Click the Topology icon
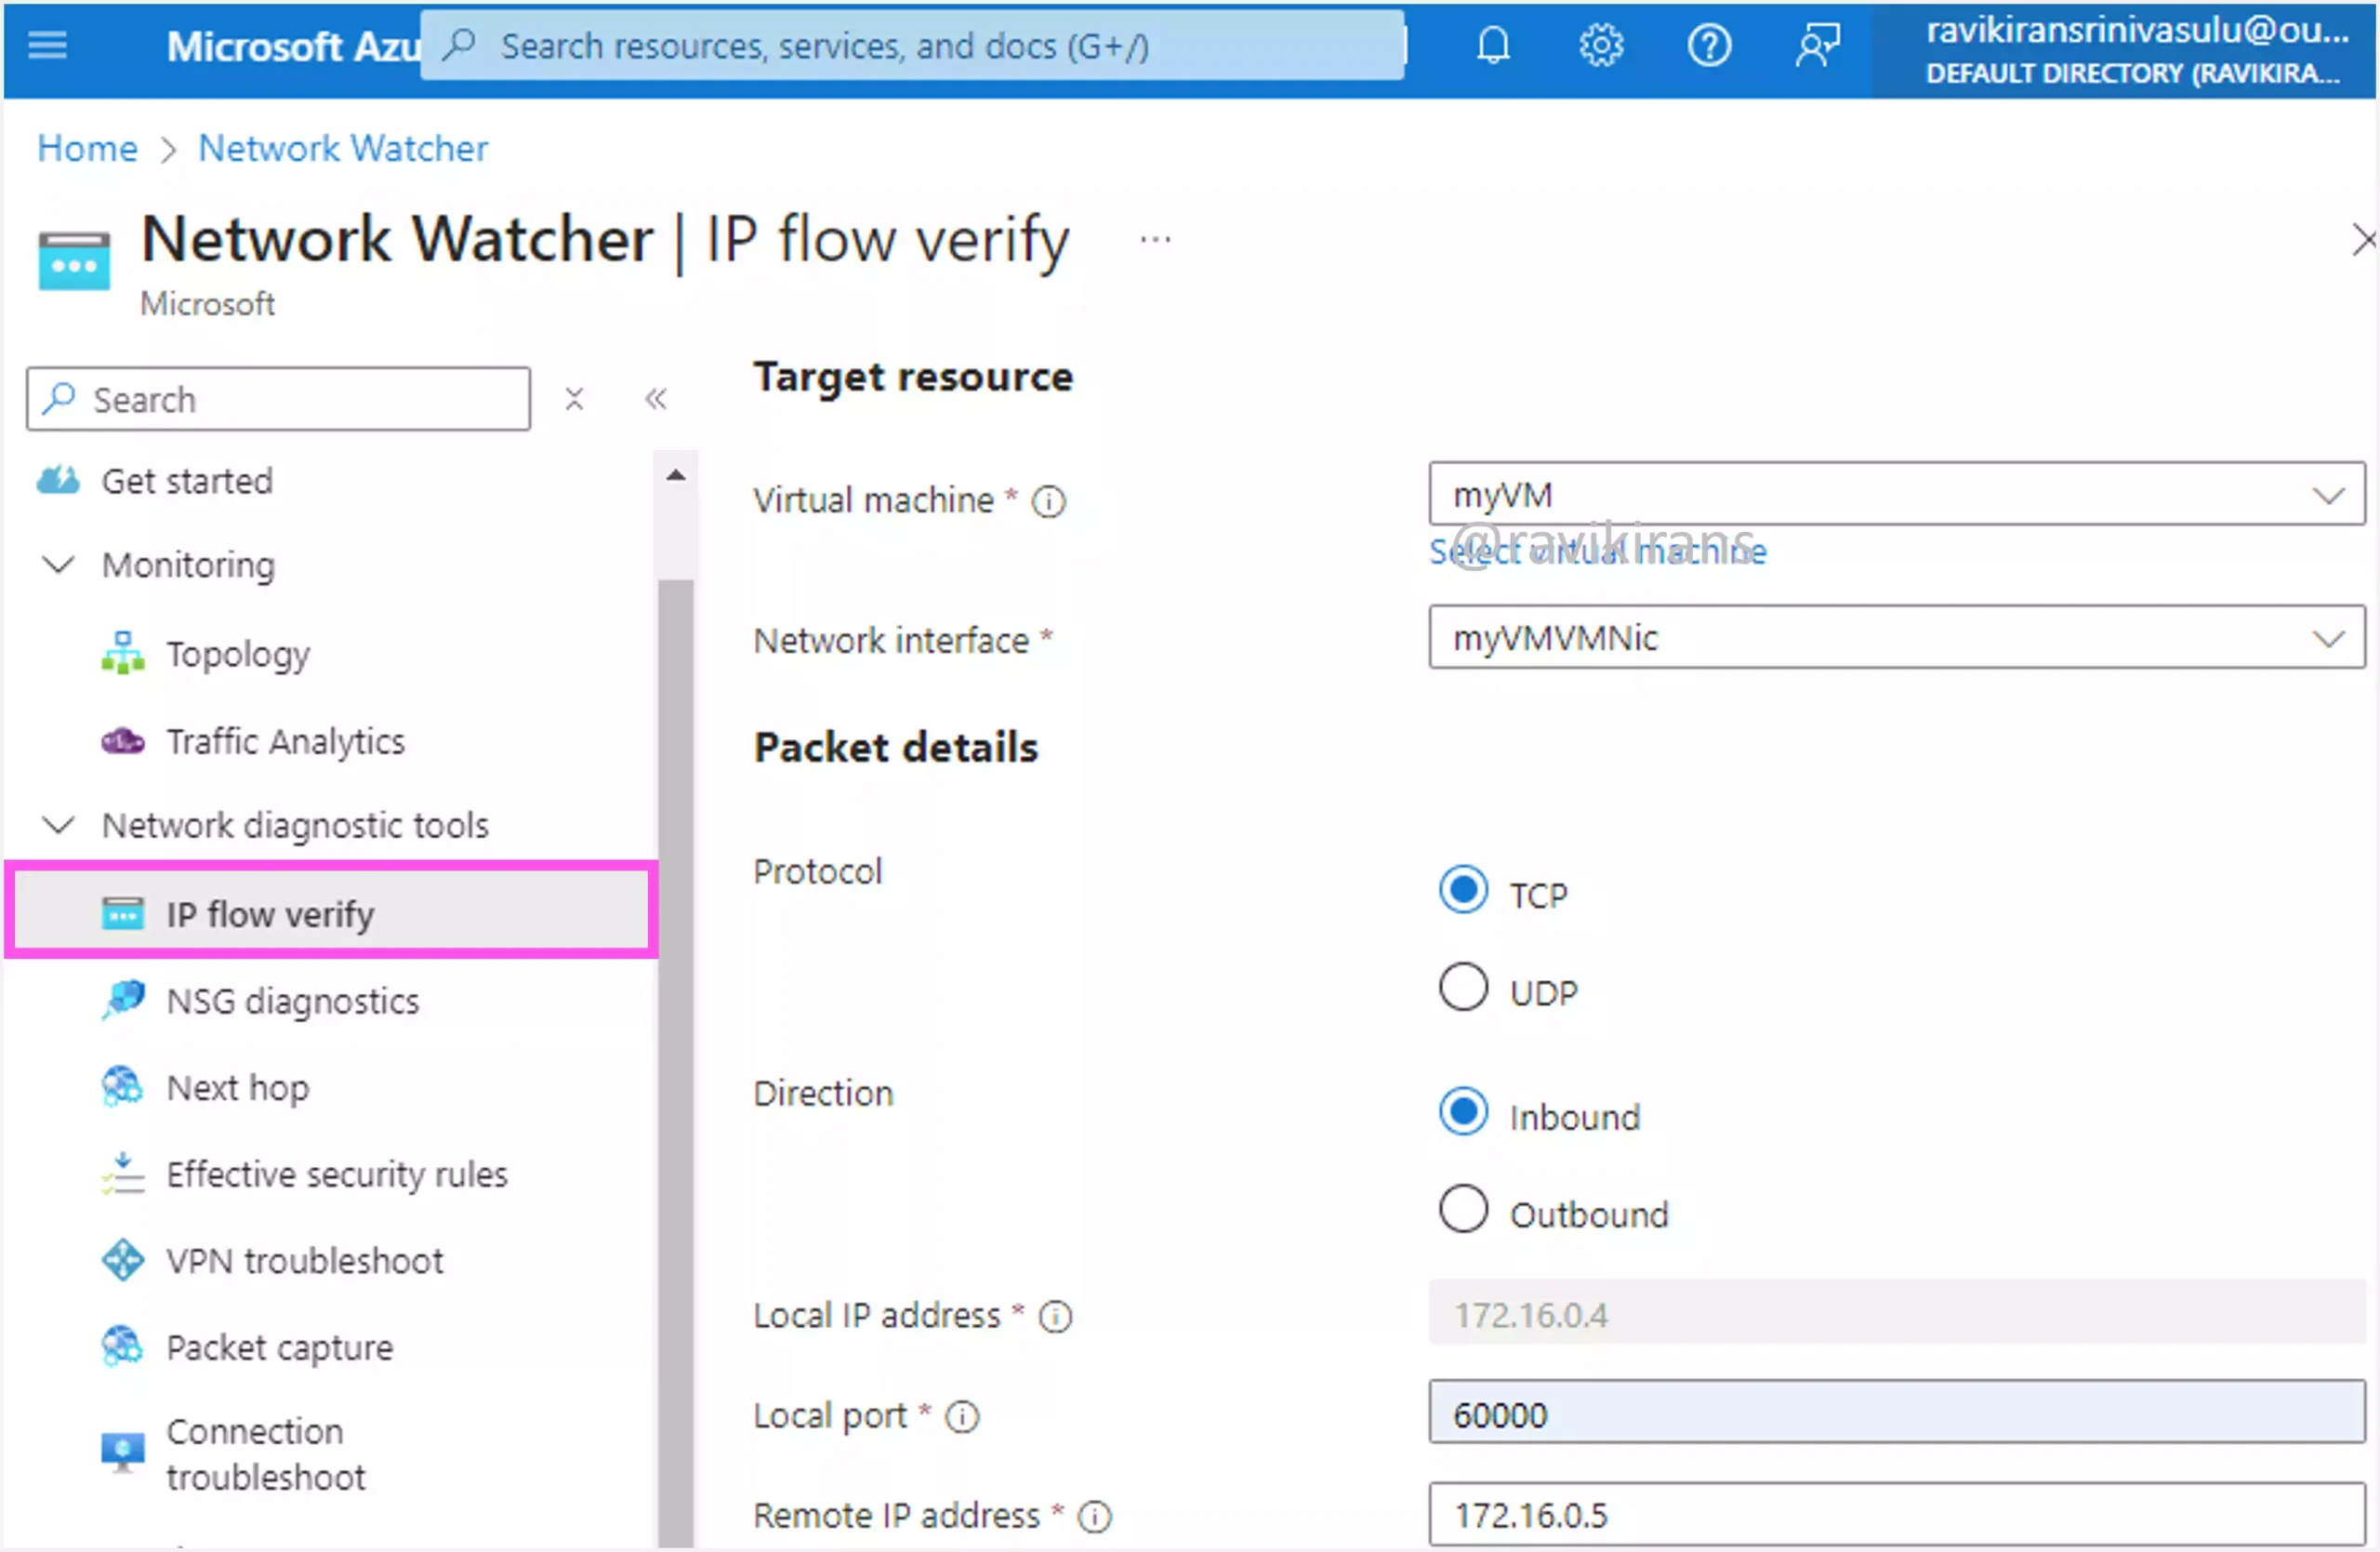 tap(123, 653)
